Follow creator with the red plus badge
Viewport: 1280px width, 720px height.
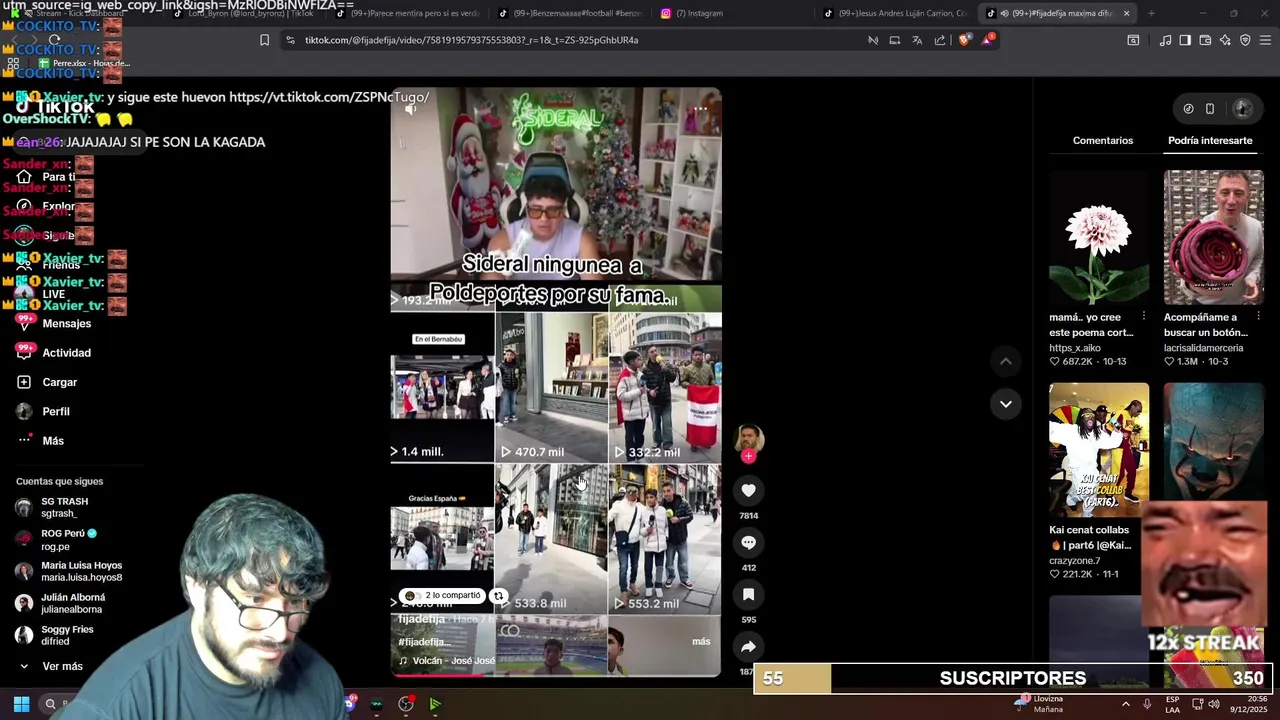(748, 456)
